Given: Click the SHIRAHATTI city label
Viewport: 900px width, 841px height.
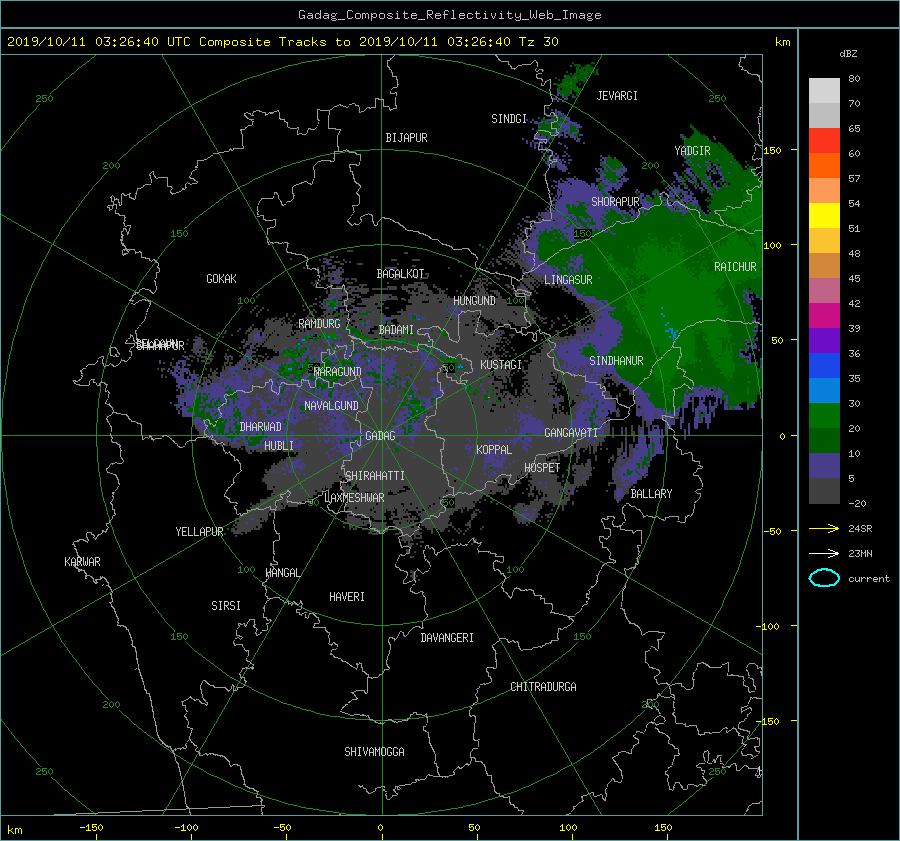Looking at the screenshot, I should pyautogui.click(x=375, y=476).
